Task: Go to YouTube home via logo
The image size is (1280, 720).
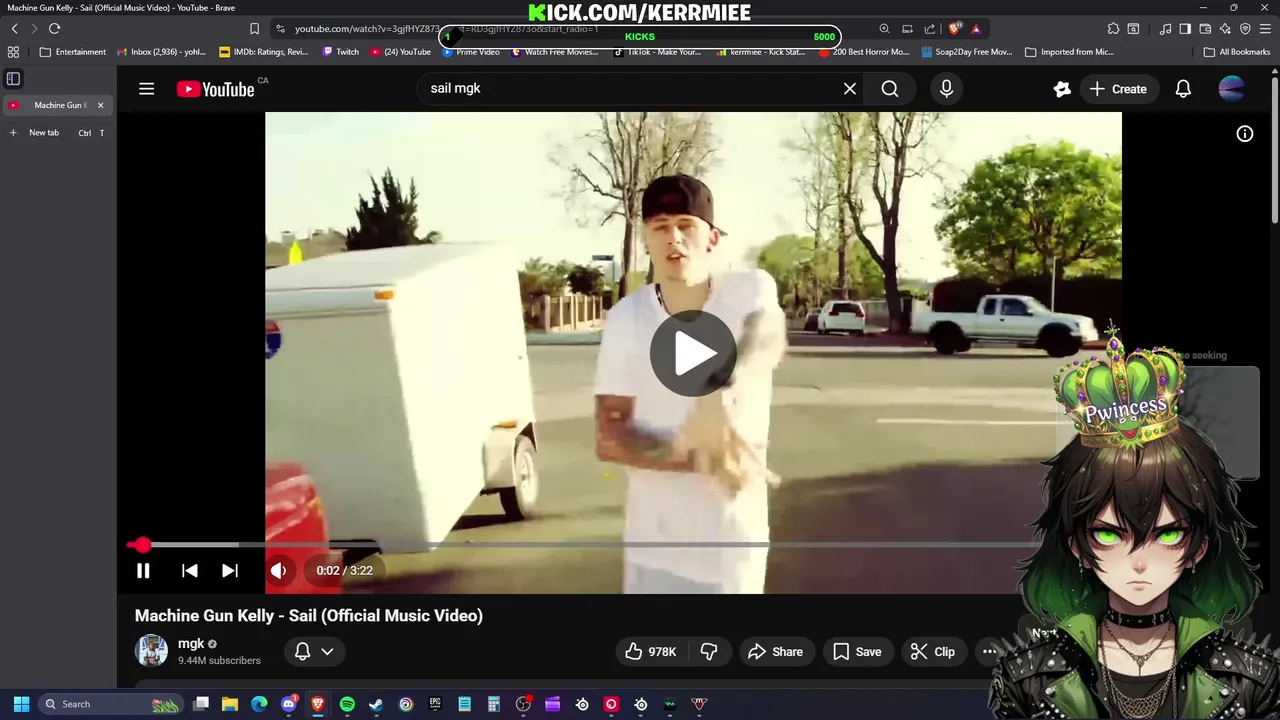Action: (x=215, y=89)
